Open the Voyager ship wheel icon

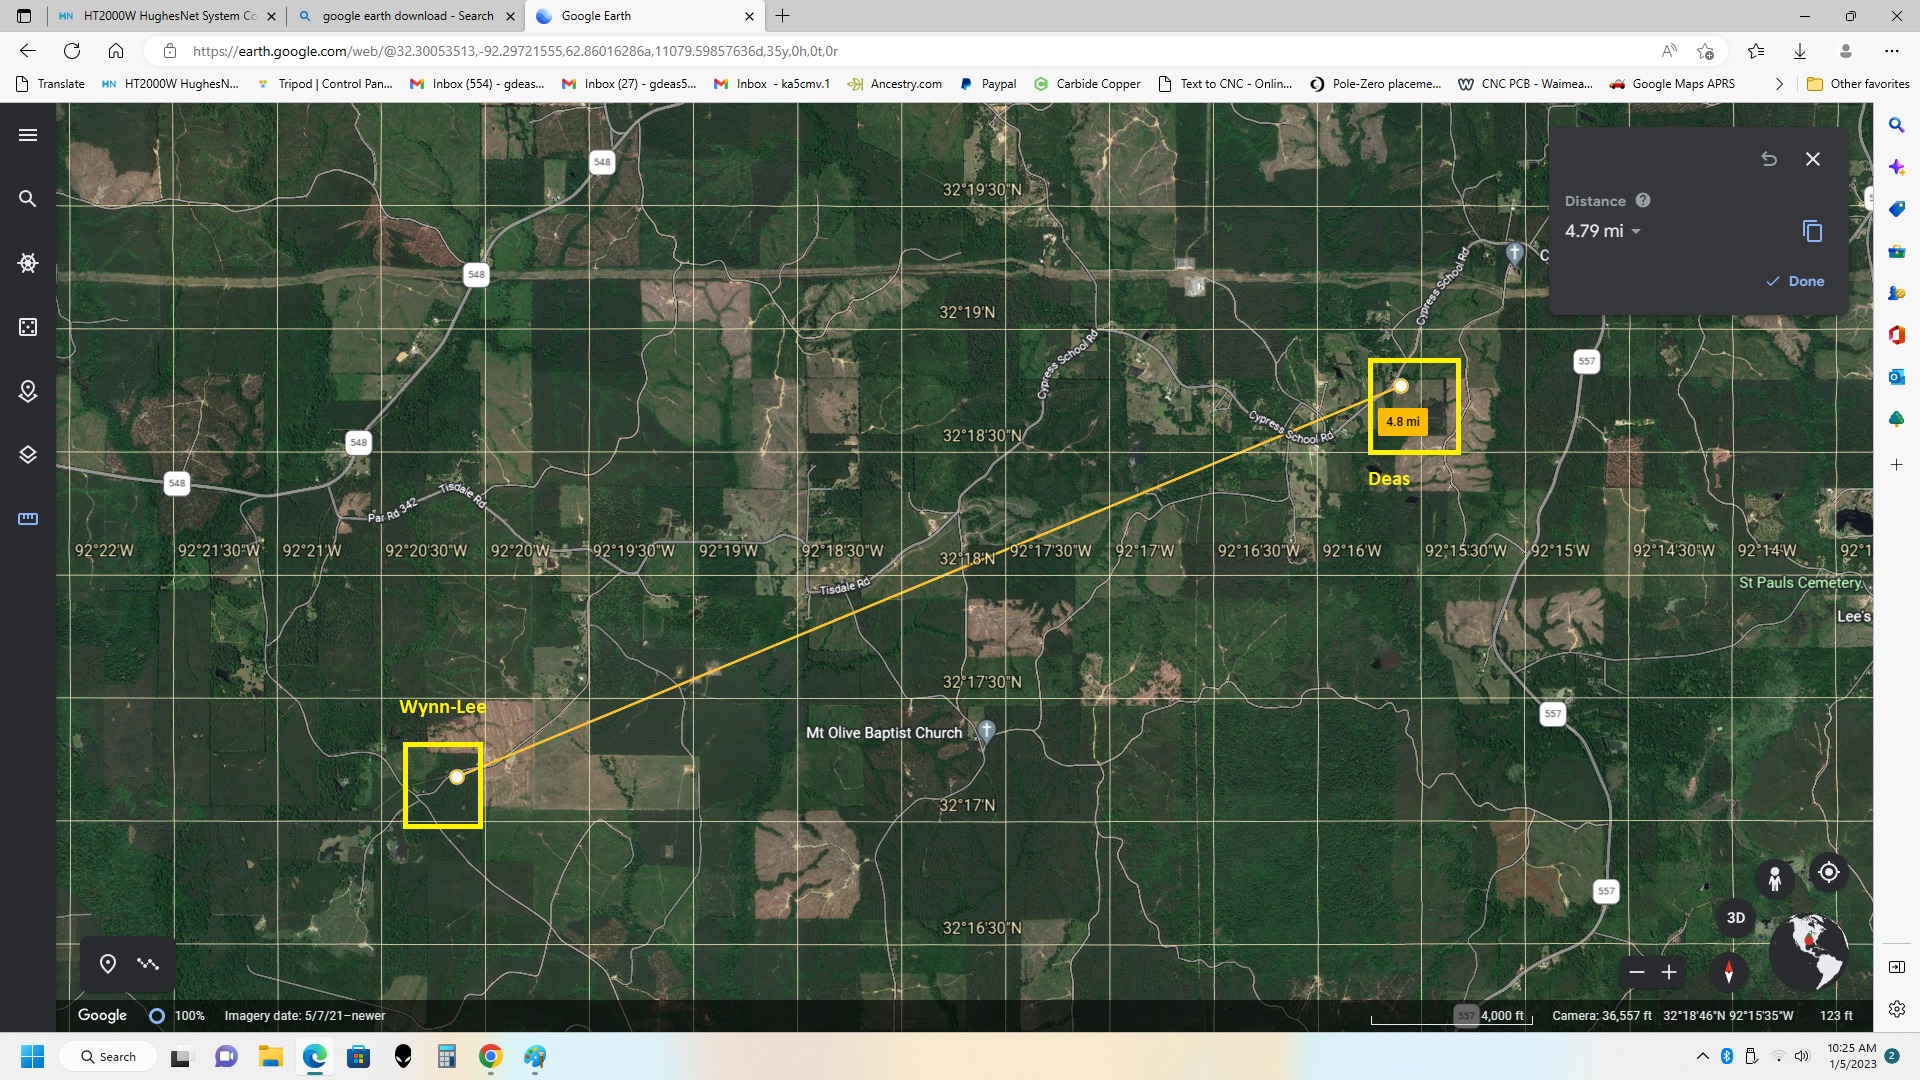28,263
